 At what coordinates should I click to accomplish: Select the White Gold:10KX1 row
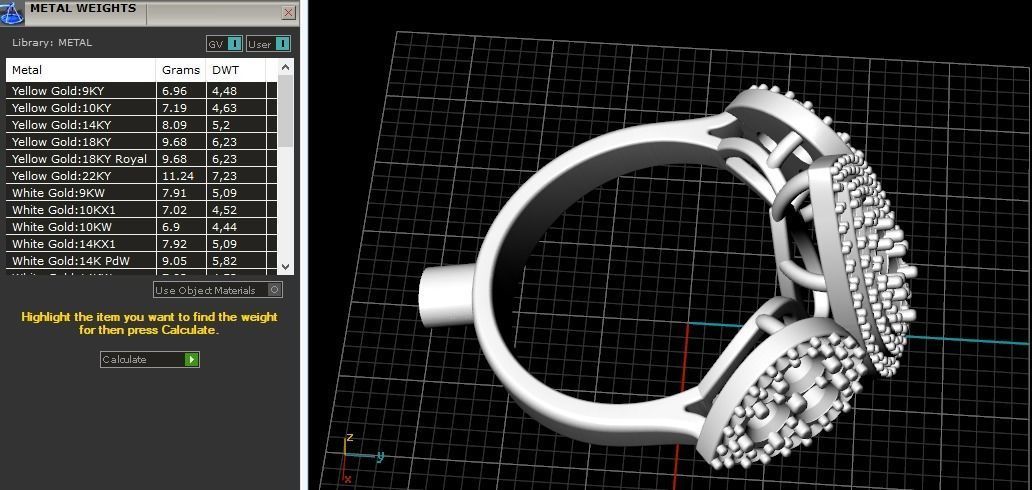pos(142,210)
